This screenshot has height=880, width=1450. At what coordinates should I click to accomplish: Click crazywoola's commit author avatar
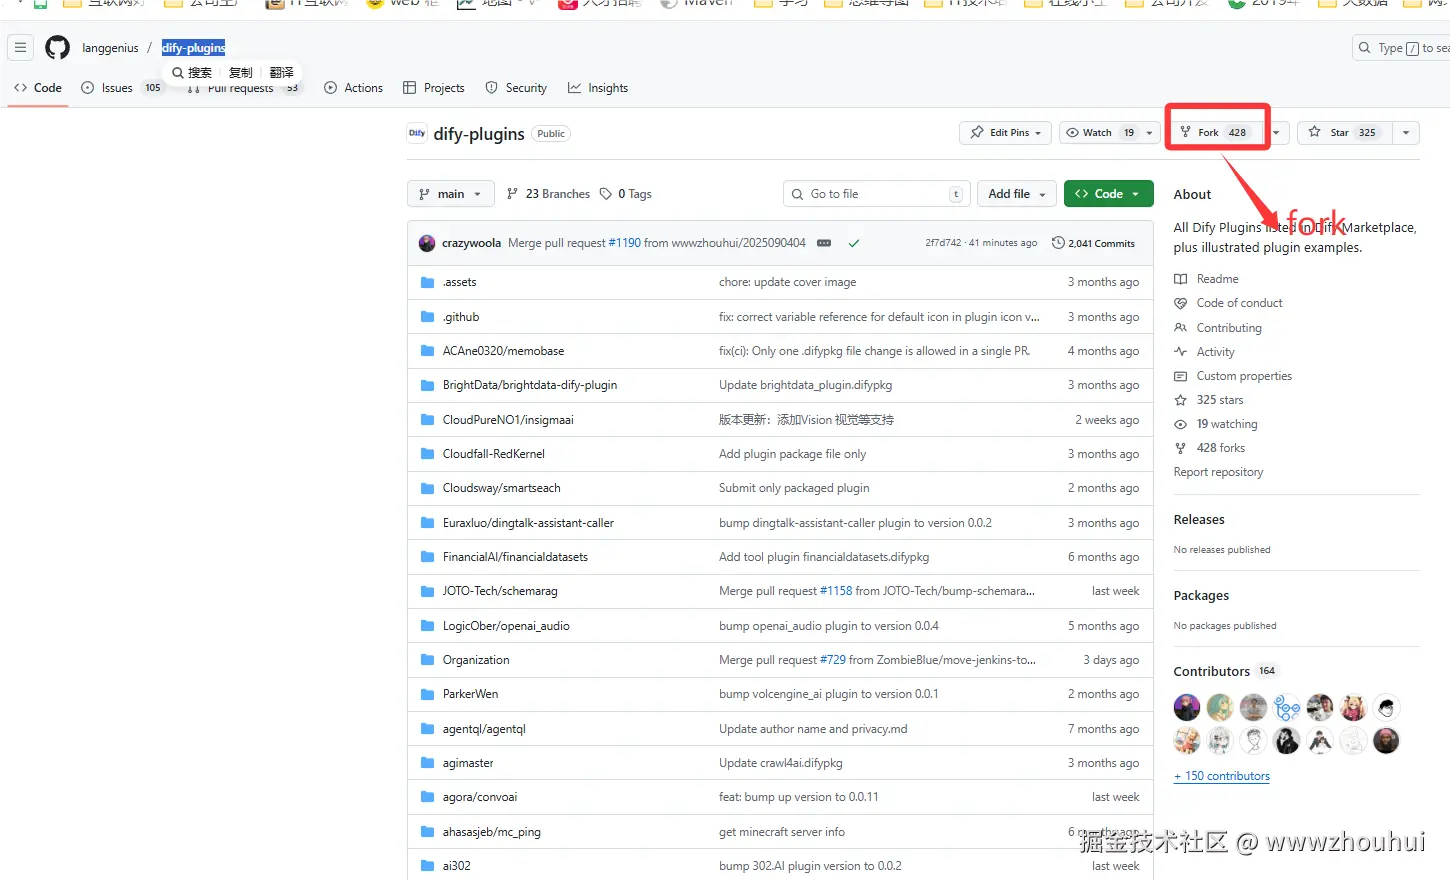tap(427, 243)
